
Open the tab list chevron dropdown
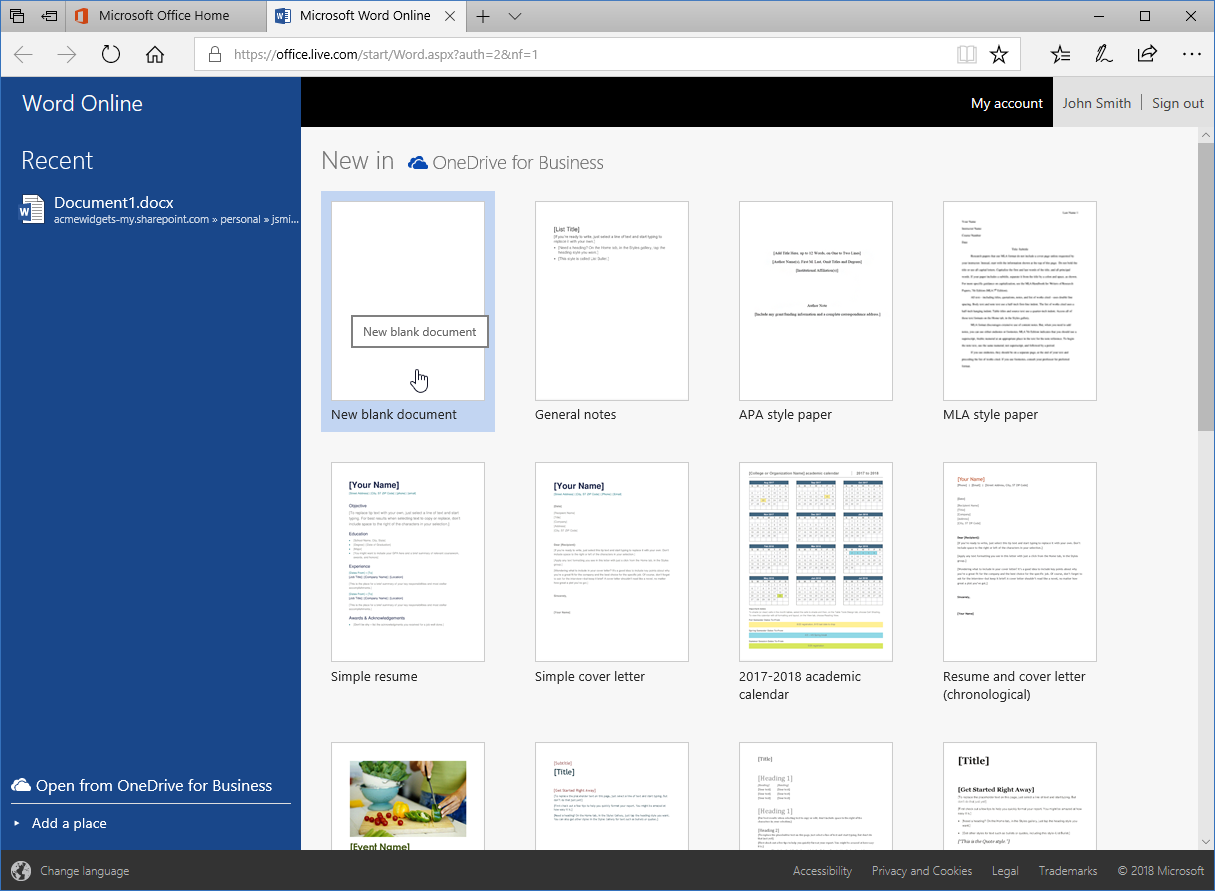point(515,16)
